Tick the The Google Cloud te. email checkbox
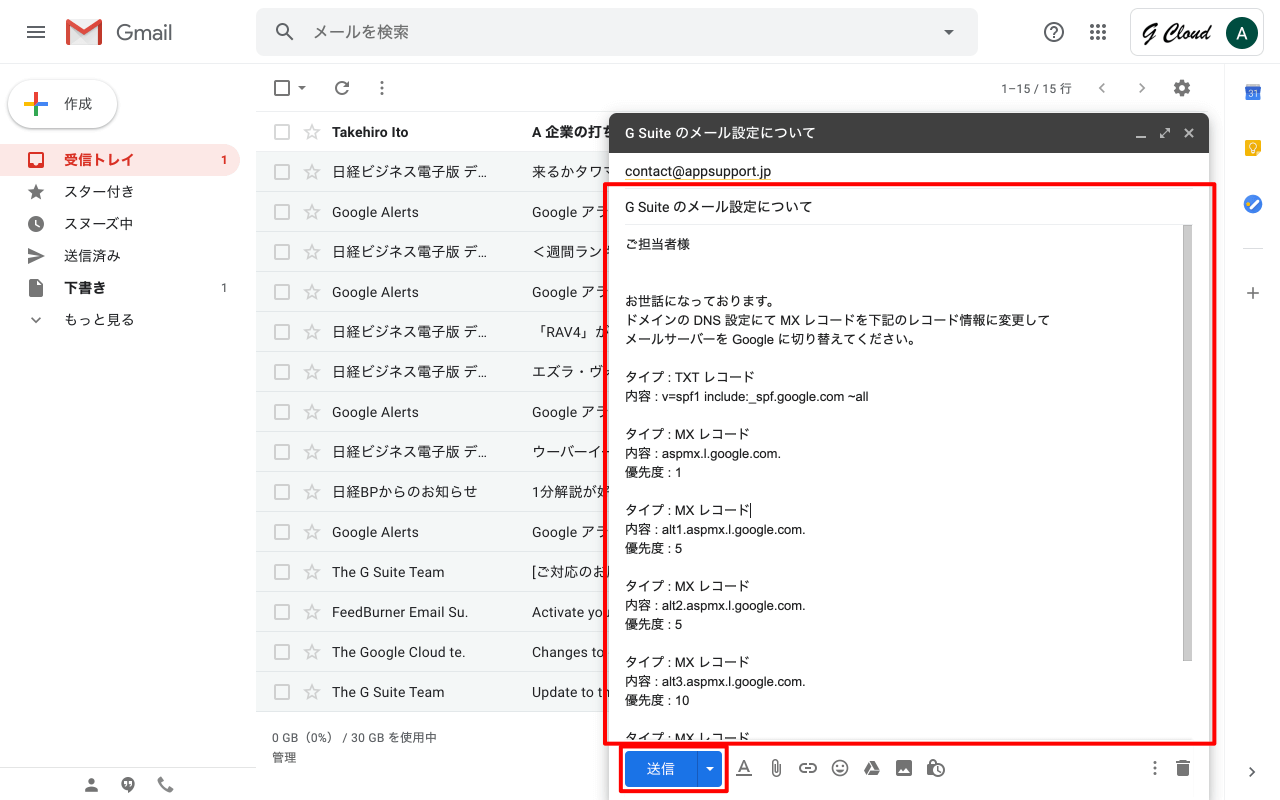1280x800 pixels. coord(282,652)
